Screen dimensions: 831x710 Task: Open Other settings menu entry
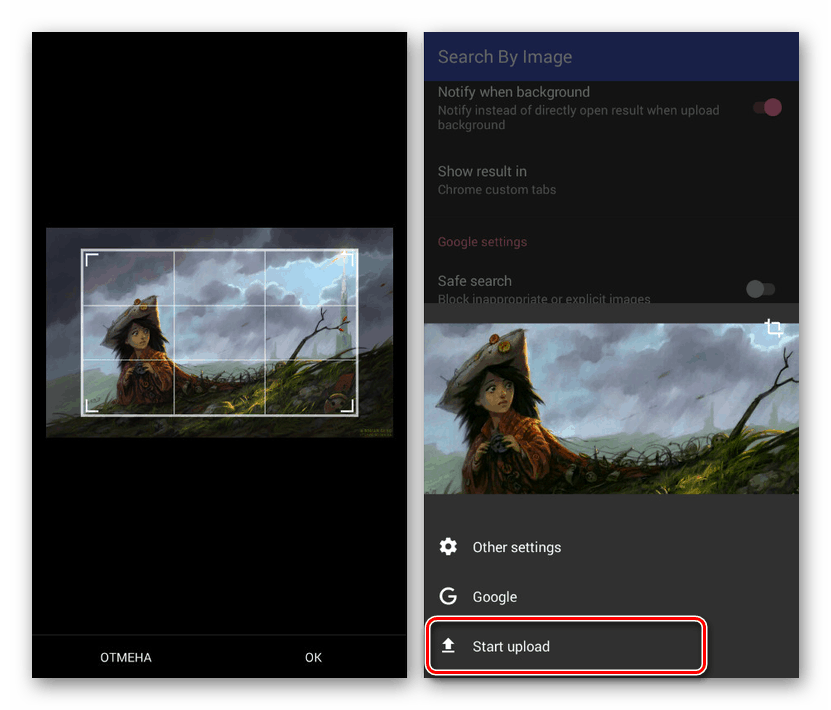[611, 547]
